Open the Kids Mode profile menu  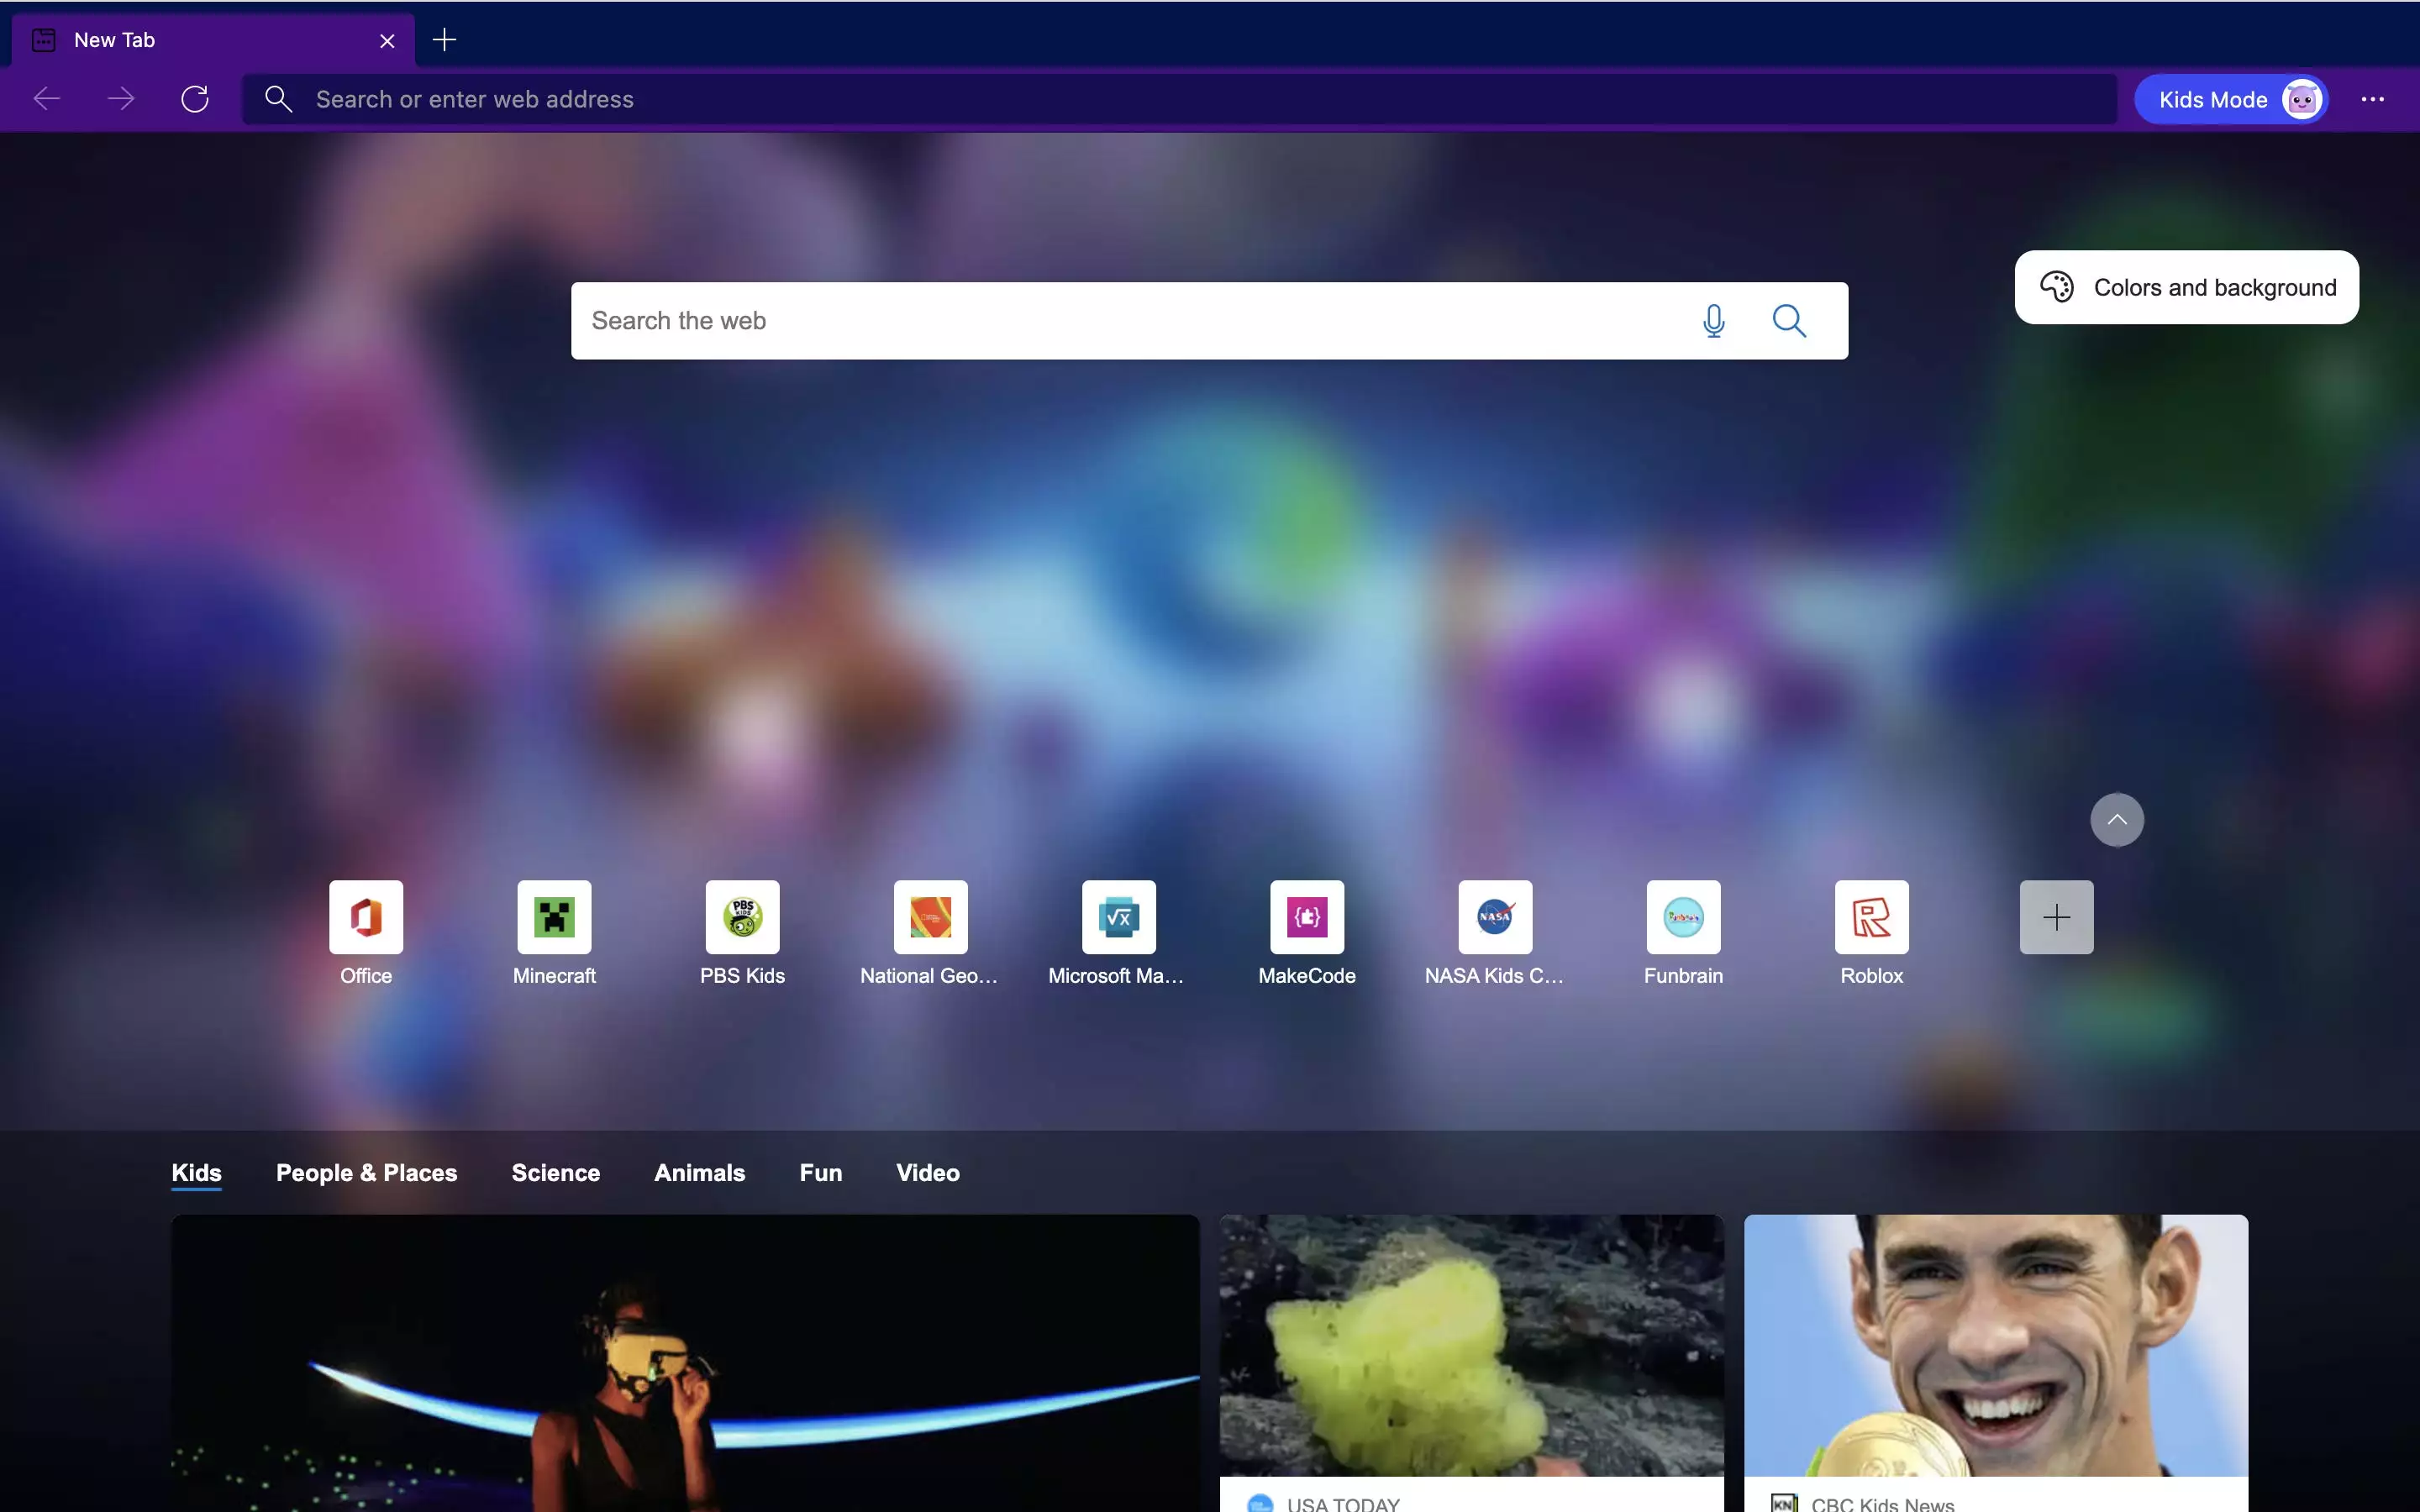[x=2231, y=99]
